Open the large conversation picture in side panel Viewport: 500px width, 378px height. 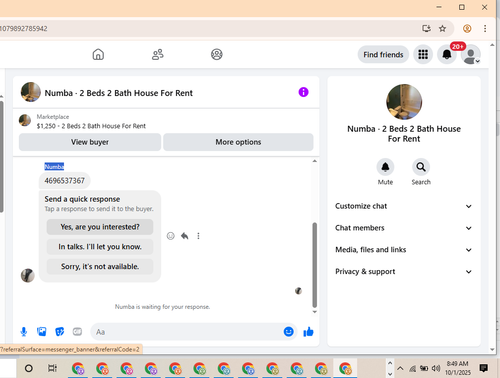tap(404, 102)
